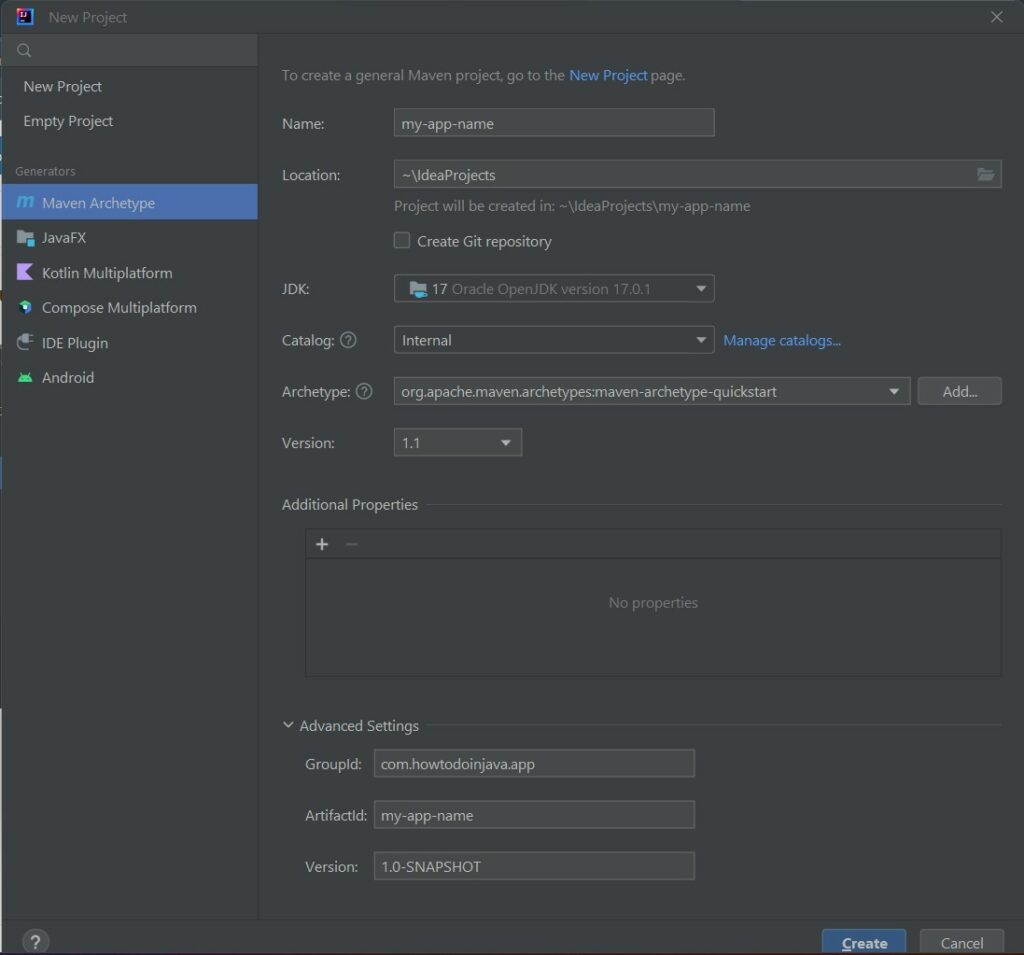Screen dimensions: 1024x955
Task: Click the GroupId input field
Action: pyautogui.click(x=534, y=762)
